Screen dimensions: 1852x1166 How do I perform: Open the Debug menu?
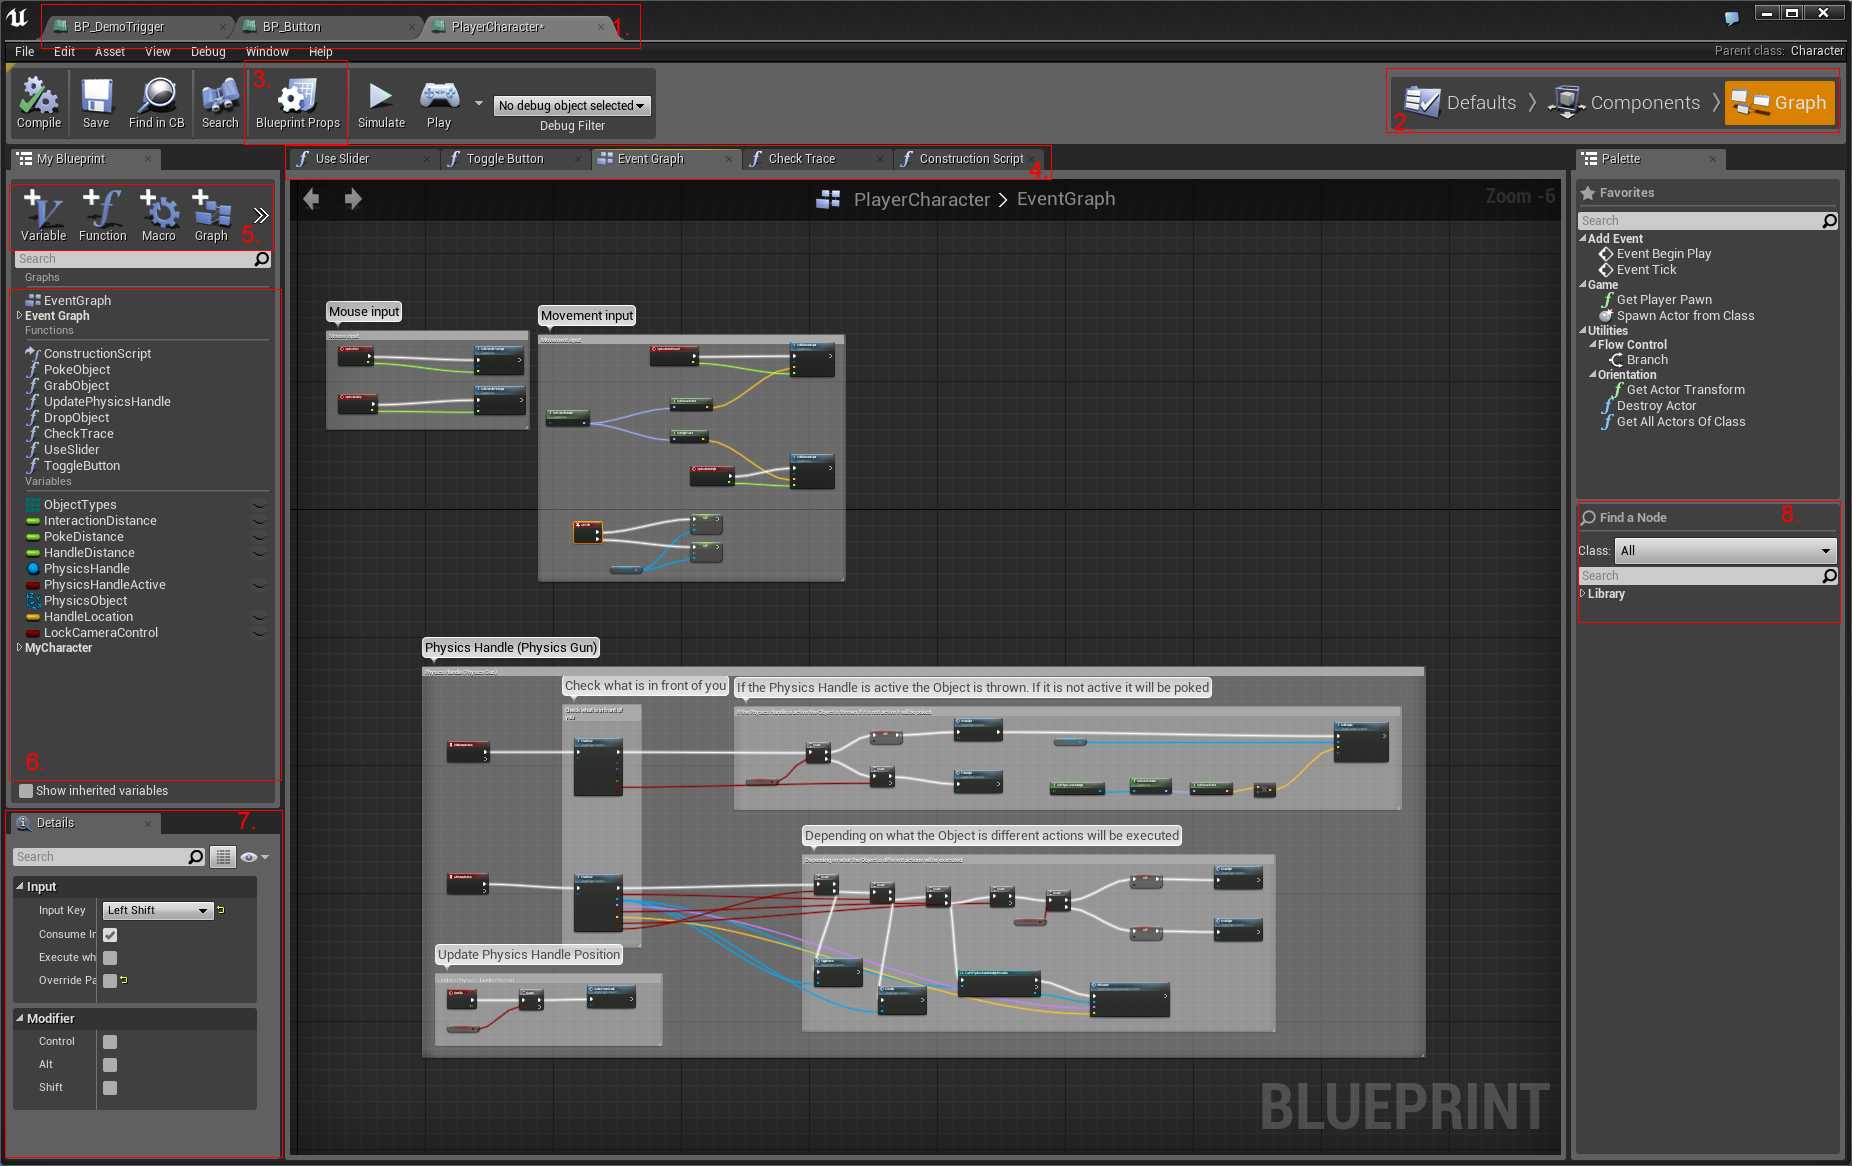(208, 52)
